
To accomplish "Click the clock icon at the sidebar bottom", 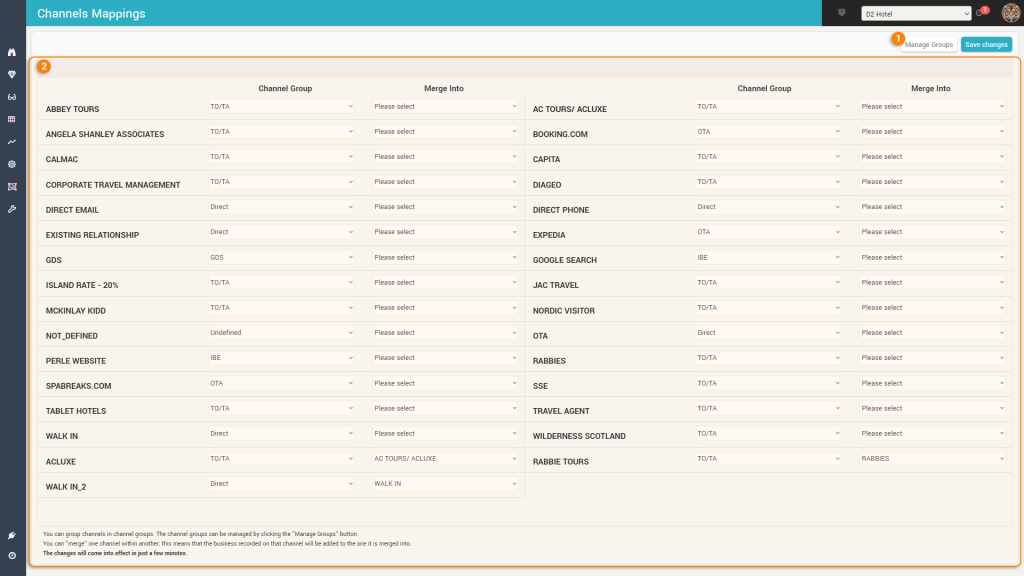I will pyautogui.click(x=12, y=556).
